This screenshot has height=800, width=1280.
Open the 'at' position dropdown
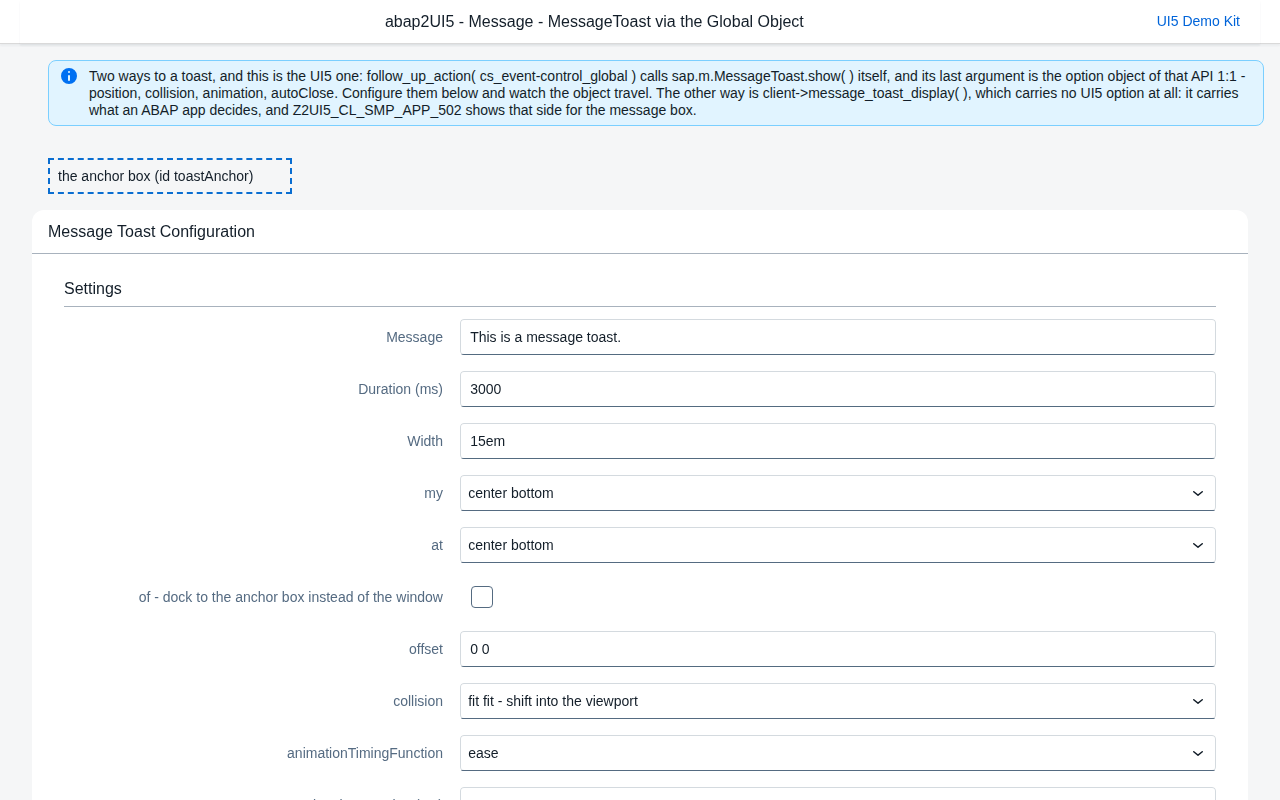[838, 545]
